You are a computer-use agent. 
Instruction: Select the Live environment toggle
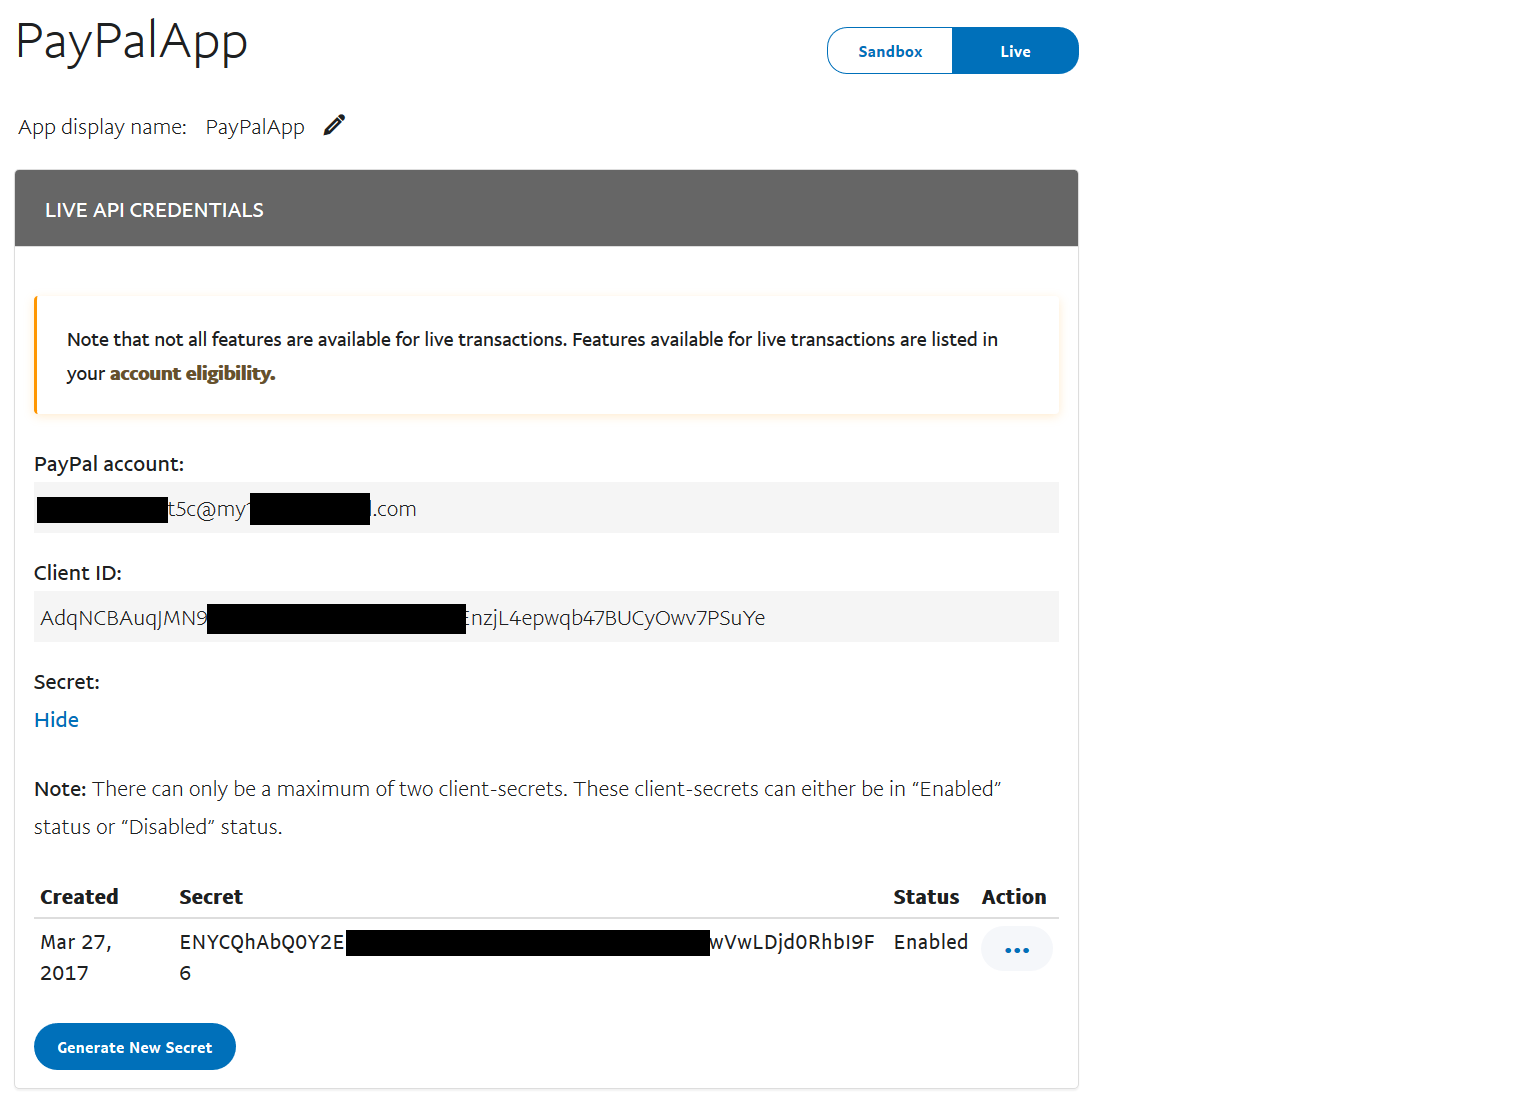[x=1015, y=51]
